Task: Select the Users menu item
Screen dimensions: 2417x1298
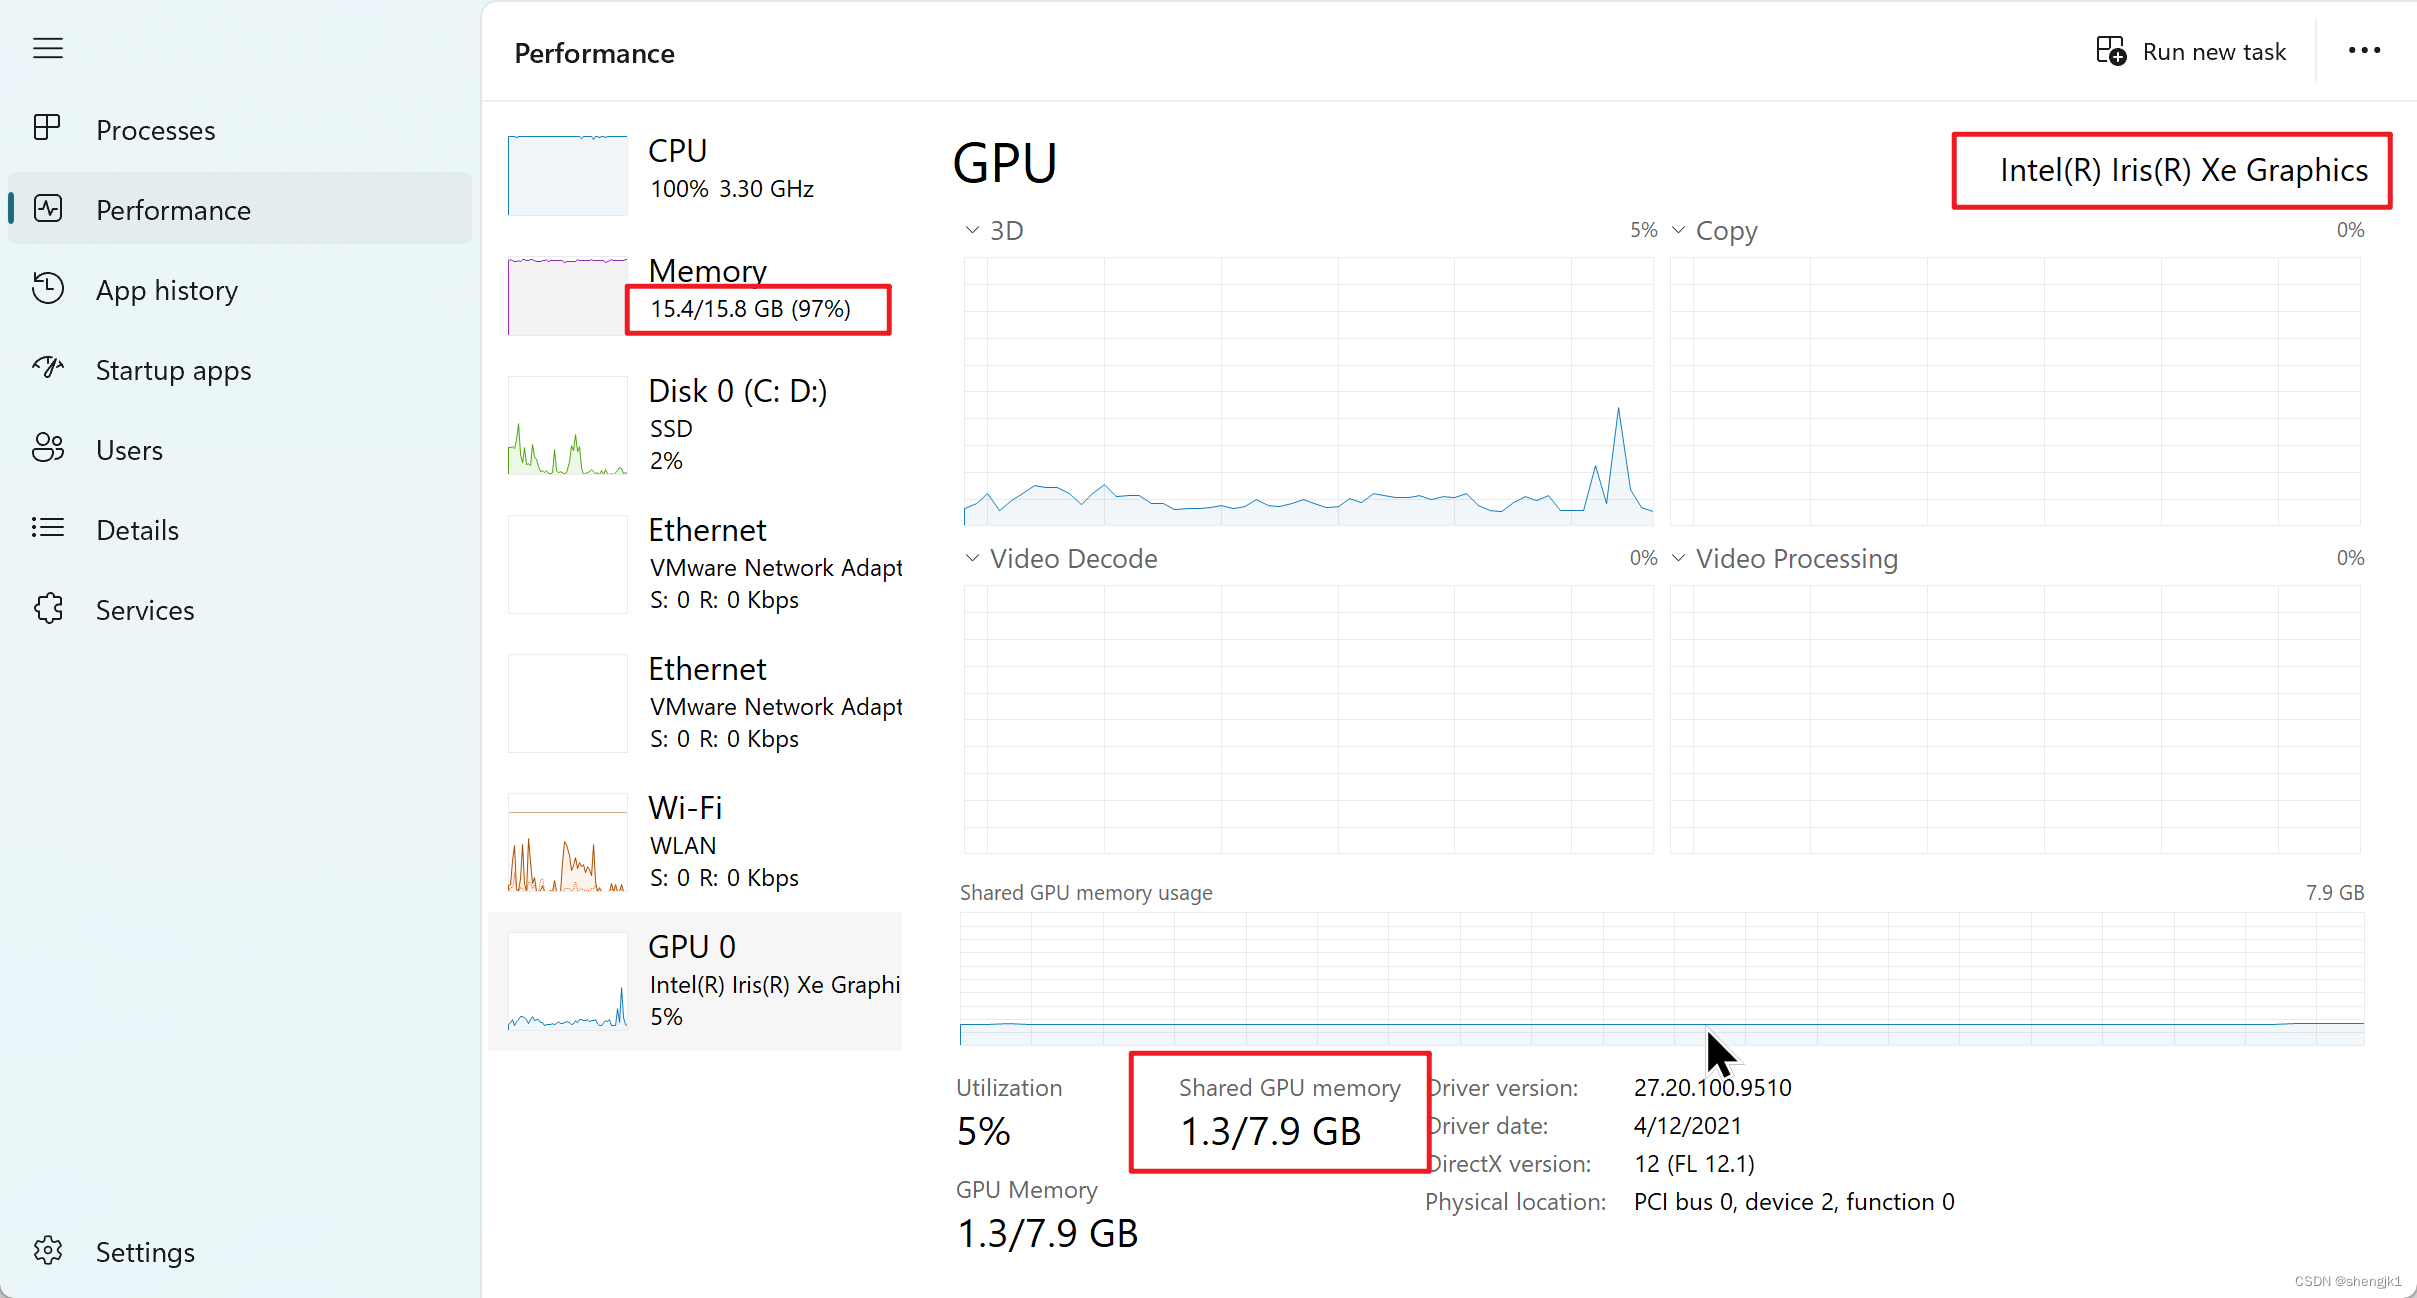Action: (128, 449)
